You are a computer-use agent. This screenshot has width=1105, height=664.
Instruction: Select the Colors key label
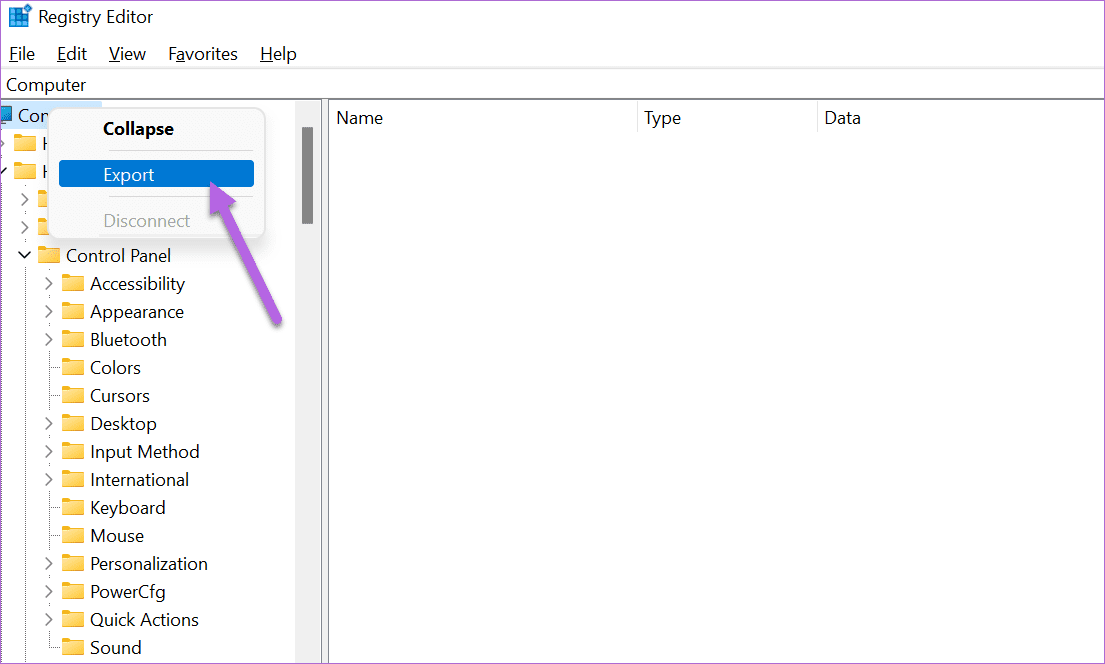(x=116, y=368)
